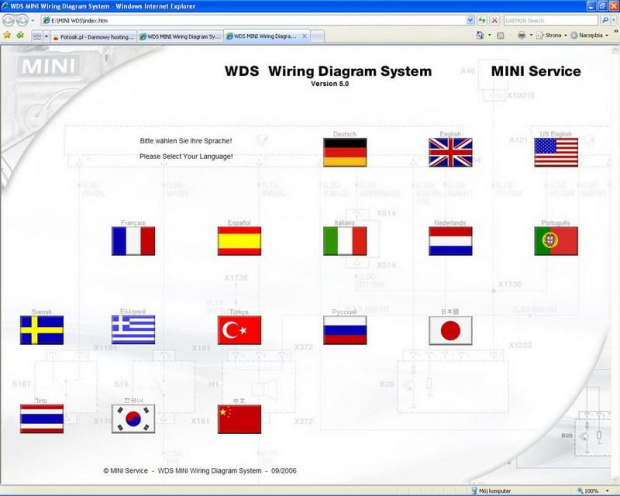Expand the tab list dropdown arrow
The image size is (620, 496).
pos(46,36)
